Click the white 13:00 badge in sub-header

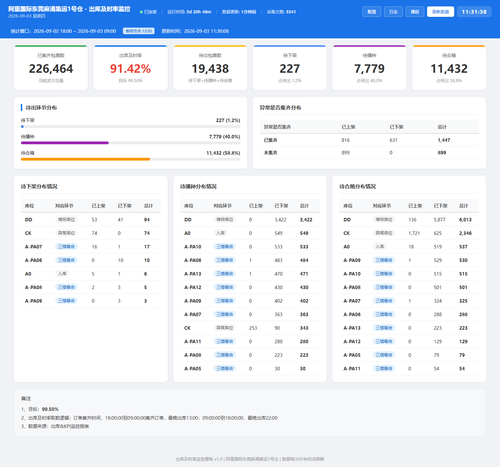[139, 31]
